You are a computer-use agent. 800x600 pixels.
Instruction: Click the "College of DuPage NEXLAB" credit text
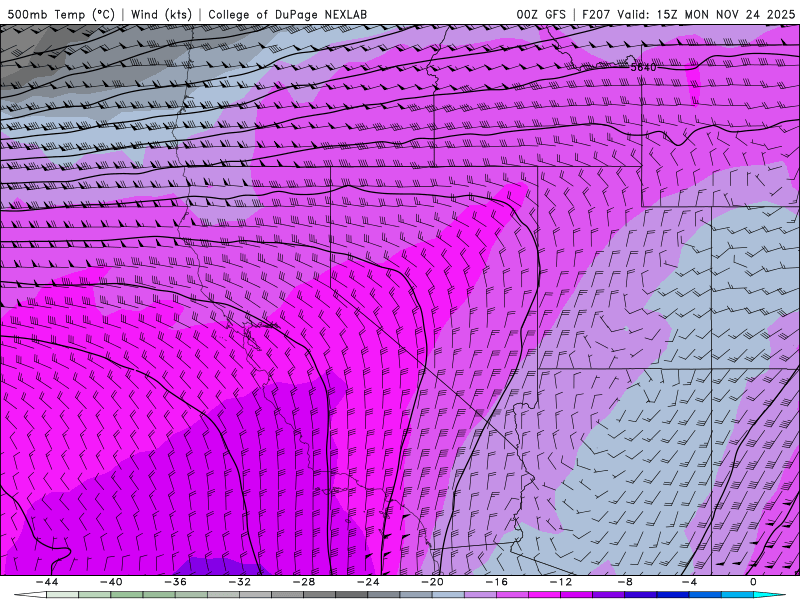(x=287, y=14)
